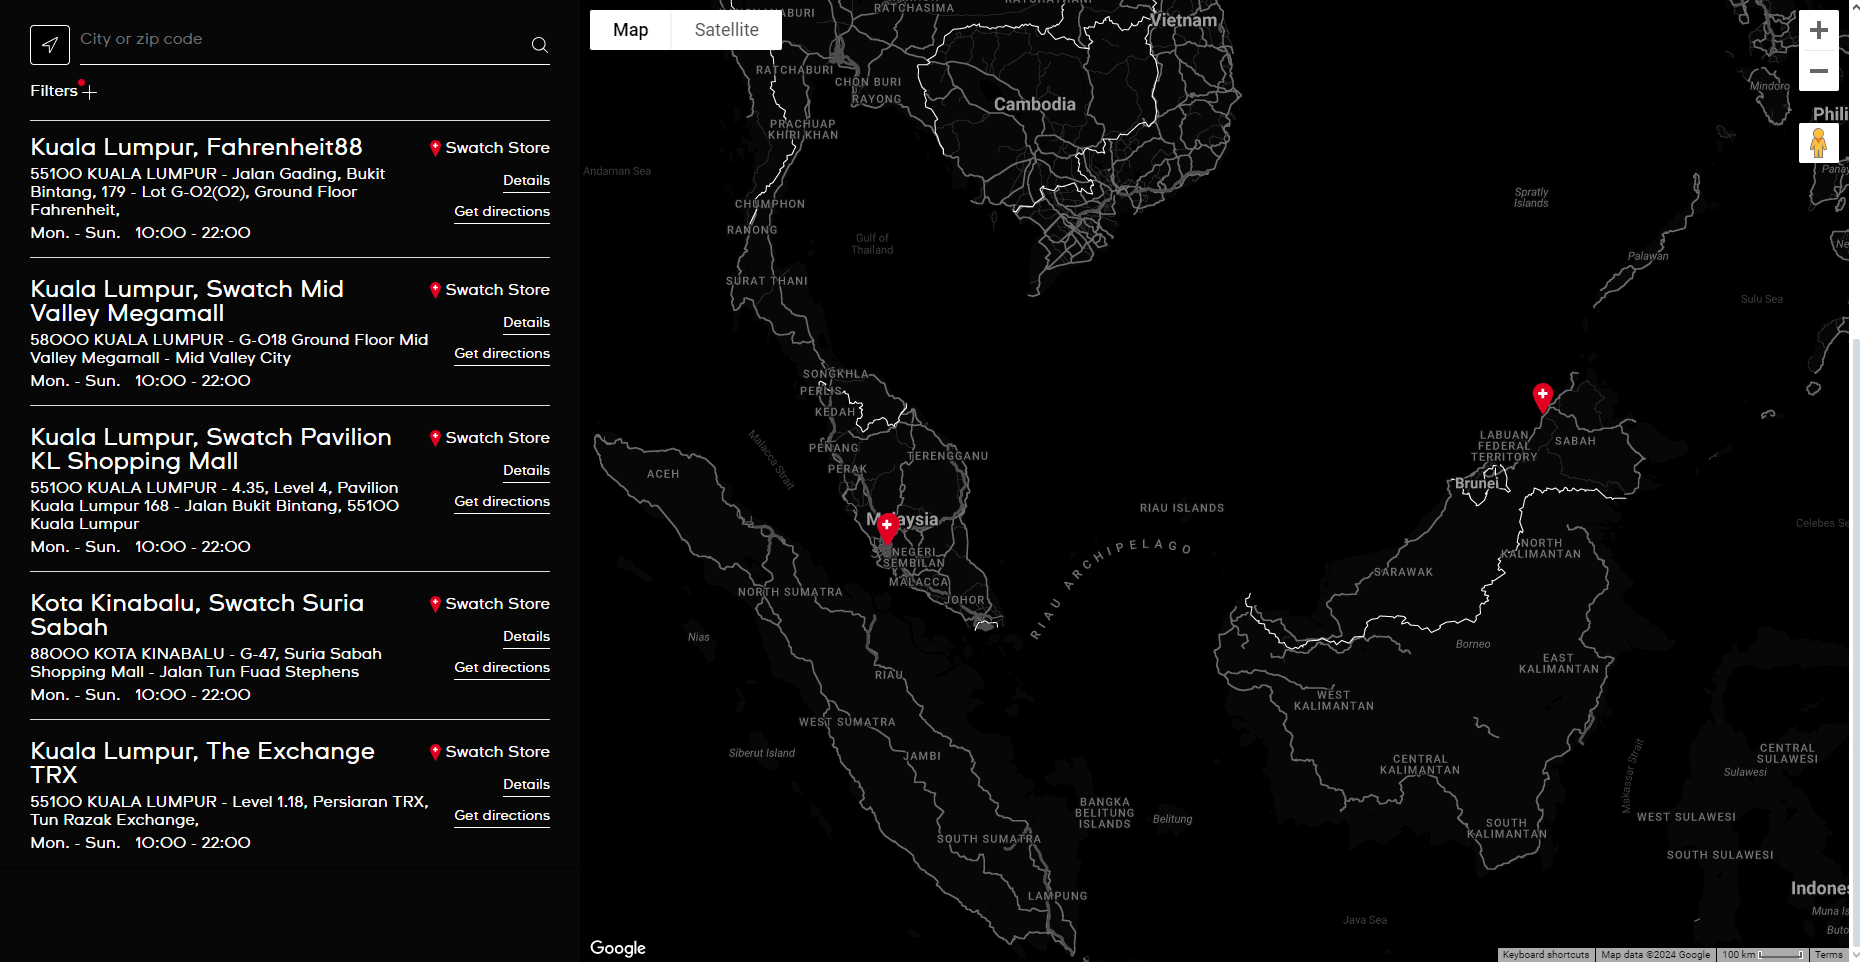Image resolution: width=1864 pixels, height=962 pixels.
Task: Click the Google logo on the map
Action: click(x=618, y=948)
